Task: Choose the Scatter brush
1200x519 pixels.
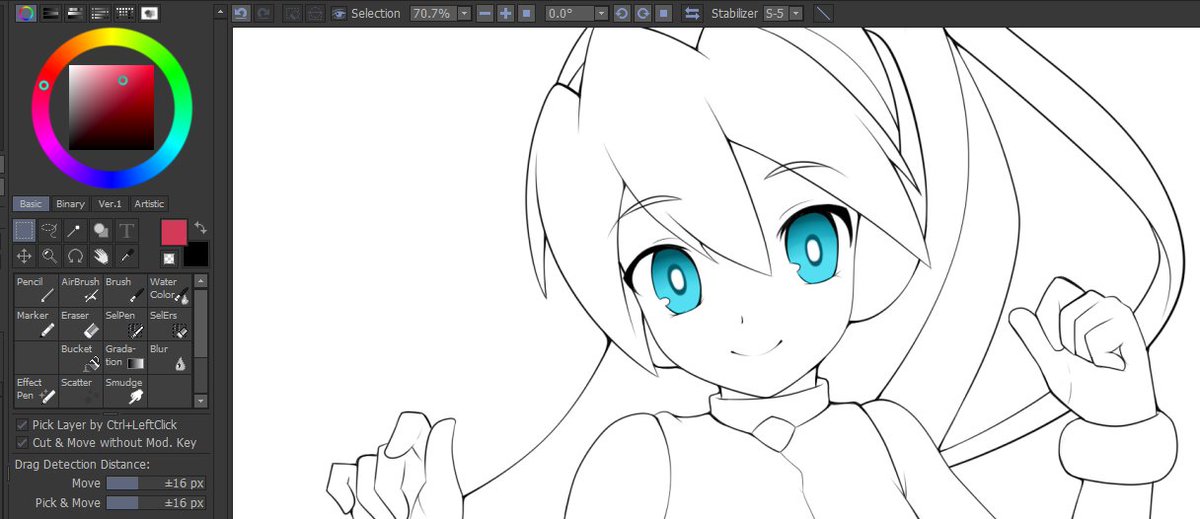Action: (80, 390)
